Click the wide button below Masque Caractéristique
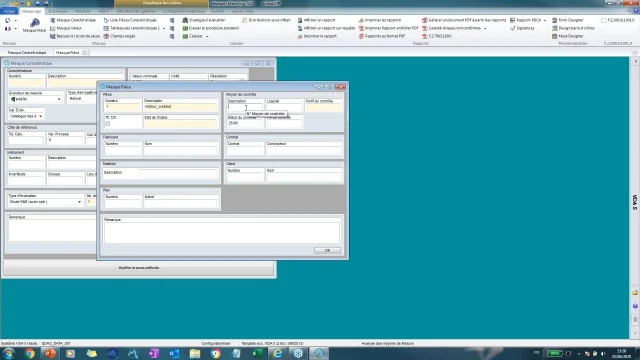The width and height of the screenshot is (640, 360). [x=139, y=268]
